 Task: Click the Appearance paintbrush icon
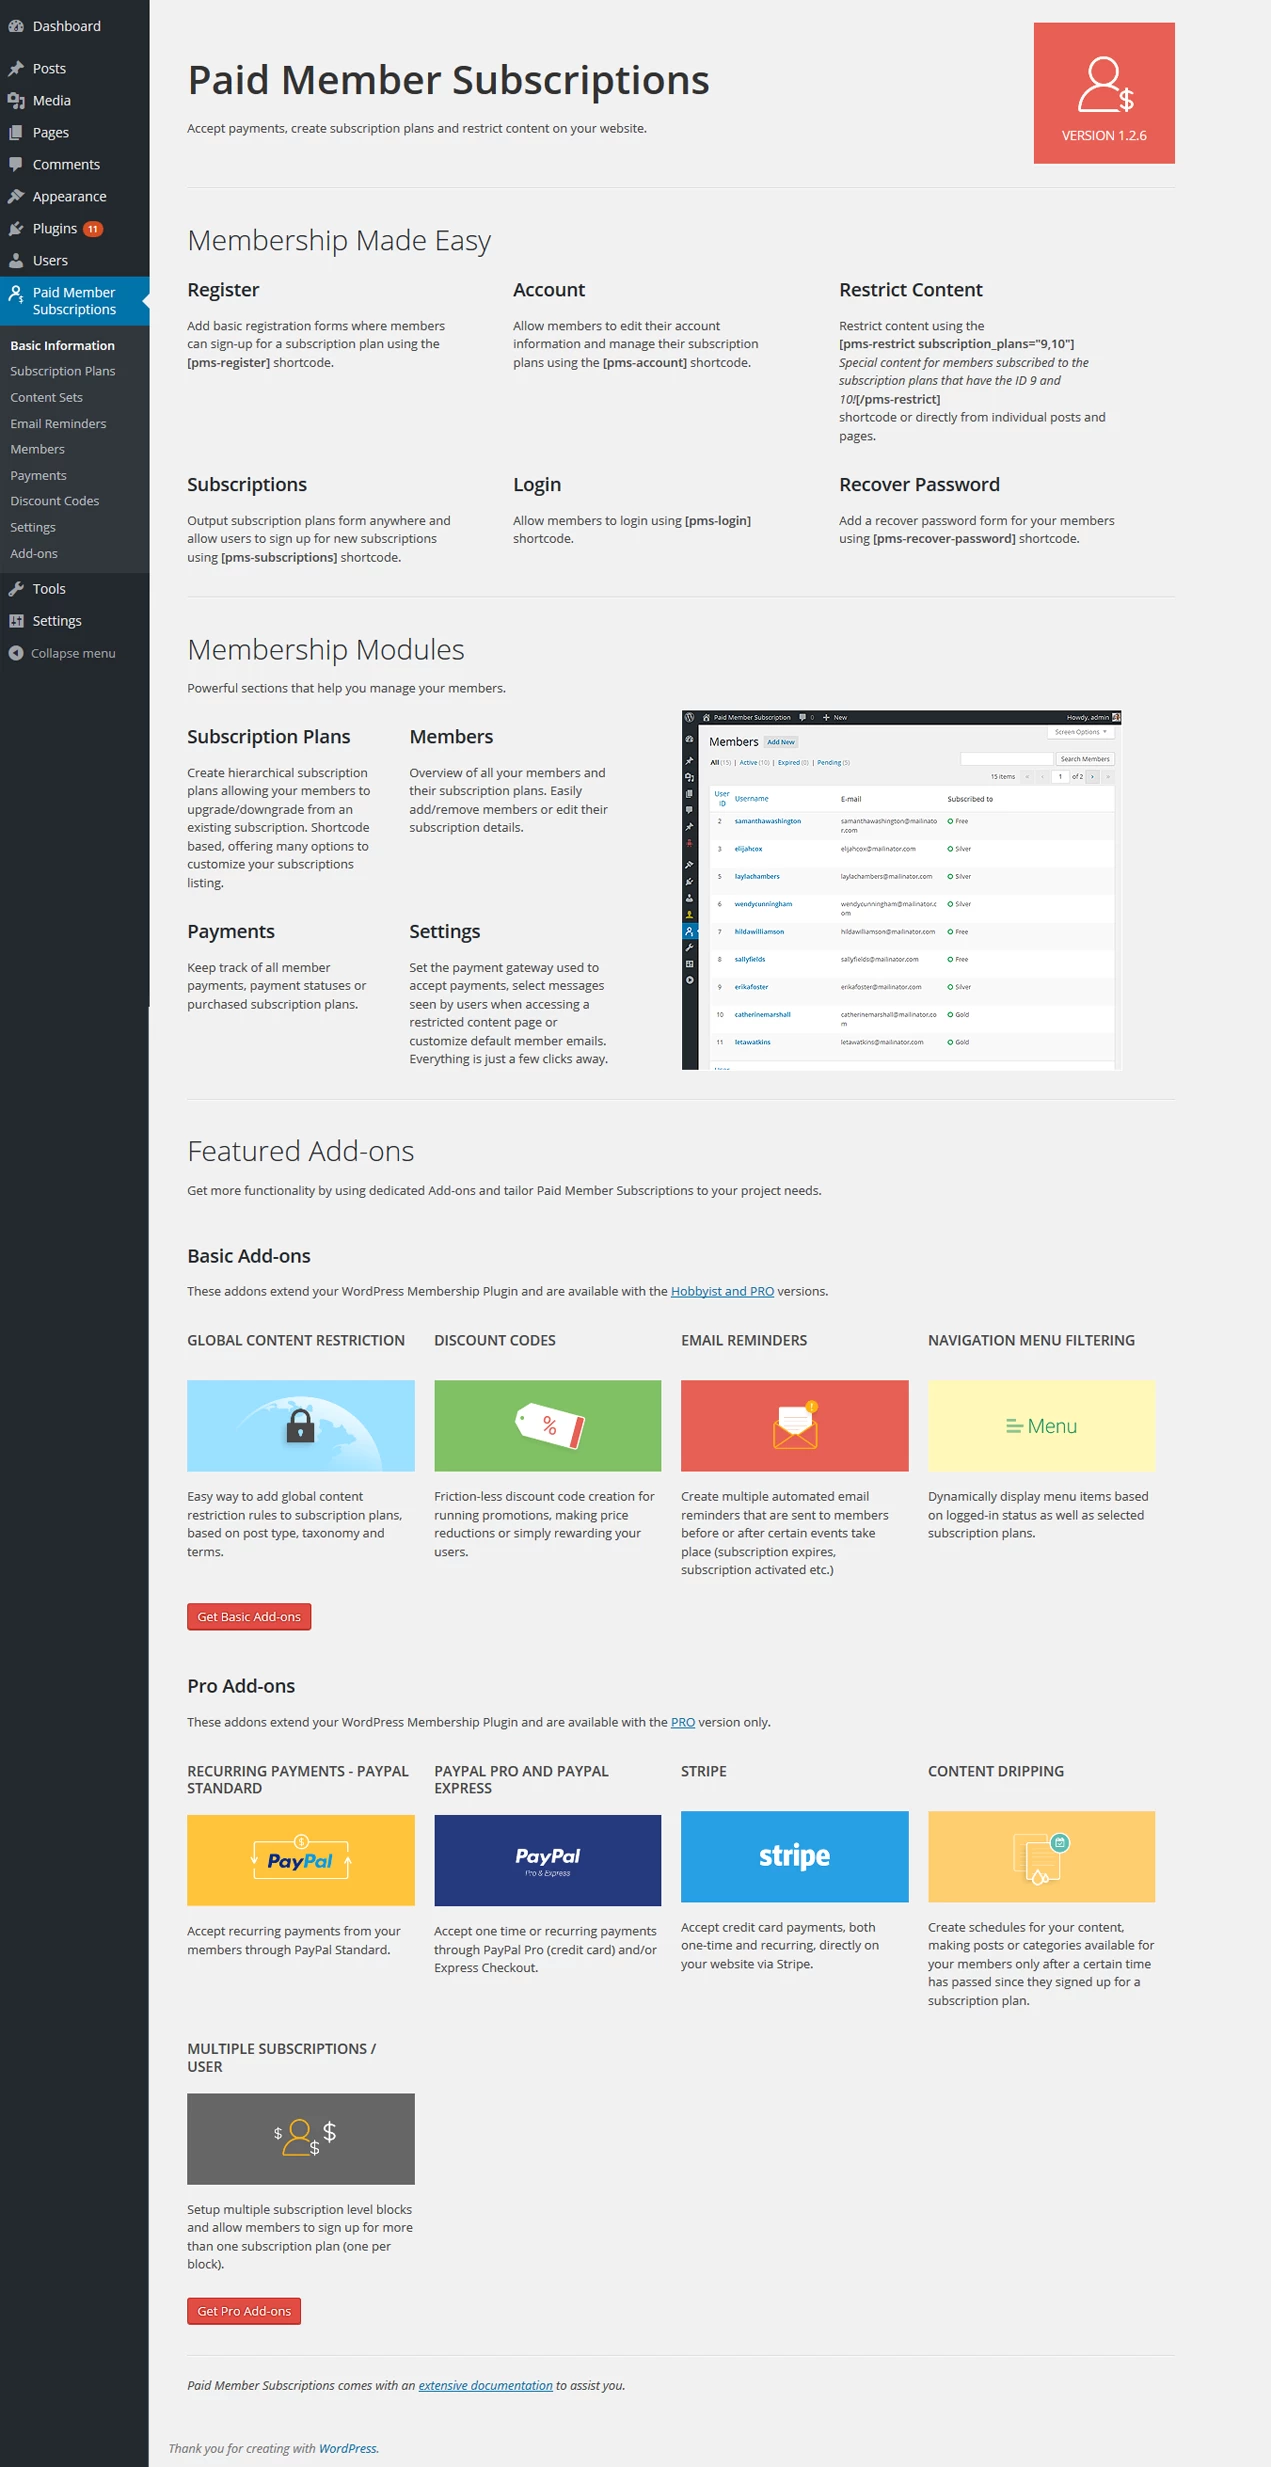coord(16,196)
